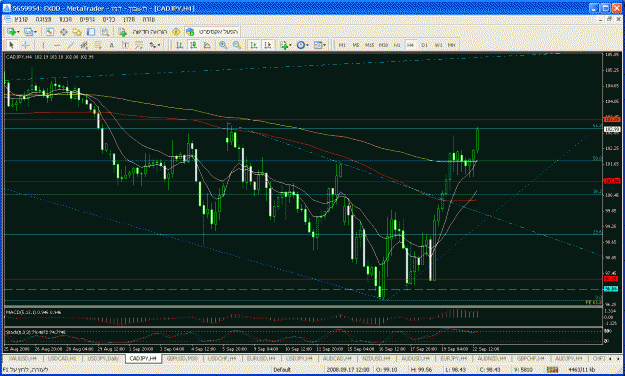Open the indicators list tool
Screen dimensions: 625x376
click(x=284, y=45)
